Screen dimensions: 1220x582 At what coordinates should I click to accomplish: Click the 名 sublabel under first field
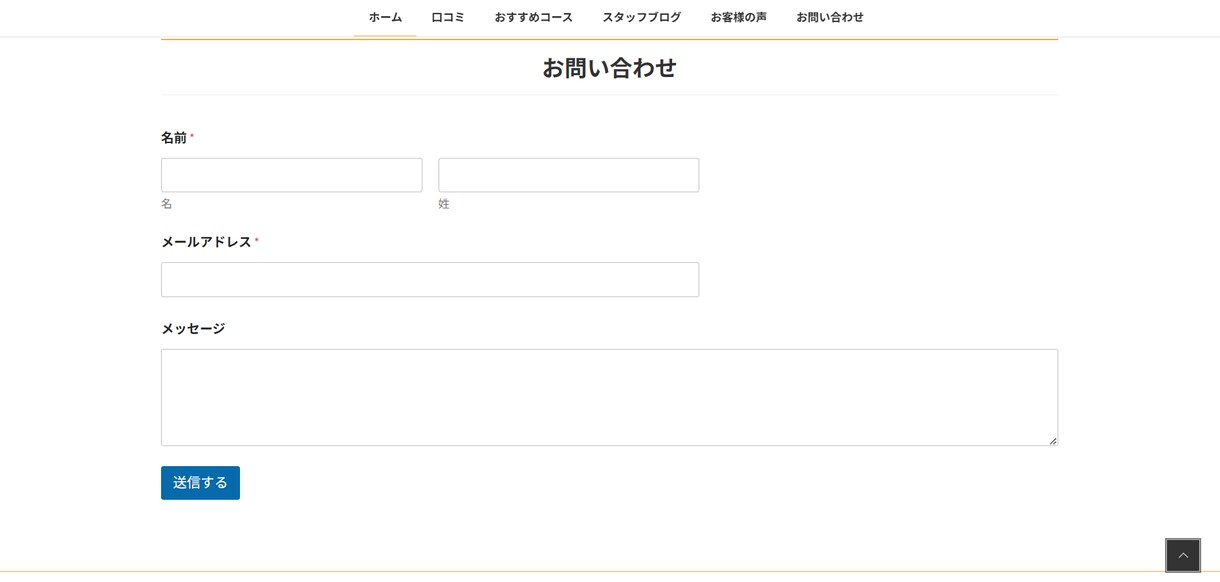(x=167, y=204)
